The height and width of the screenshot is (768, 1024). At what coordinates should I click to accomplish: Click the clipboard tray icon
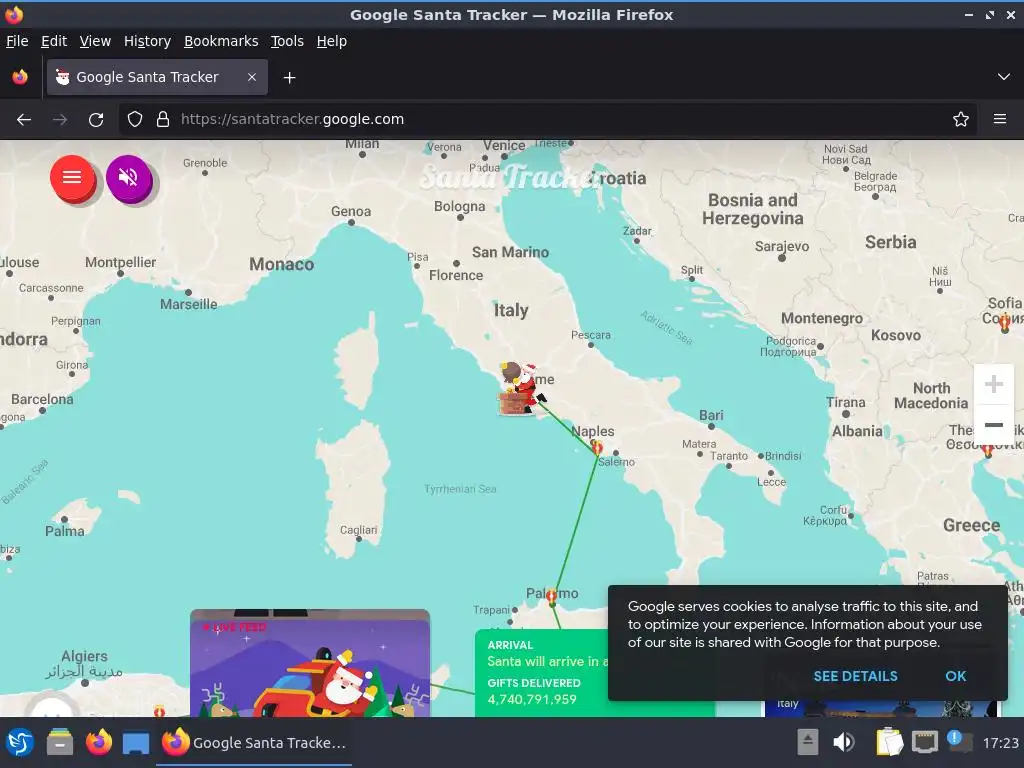coord(889,743)
